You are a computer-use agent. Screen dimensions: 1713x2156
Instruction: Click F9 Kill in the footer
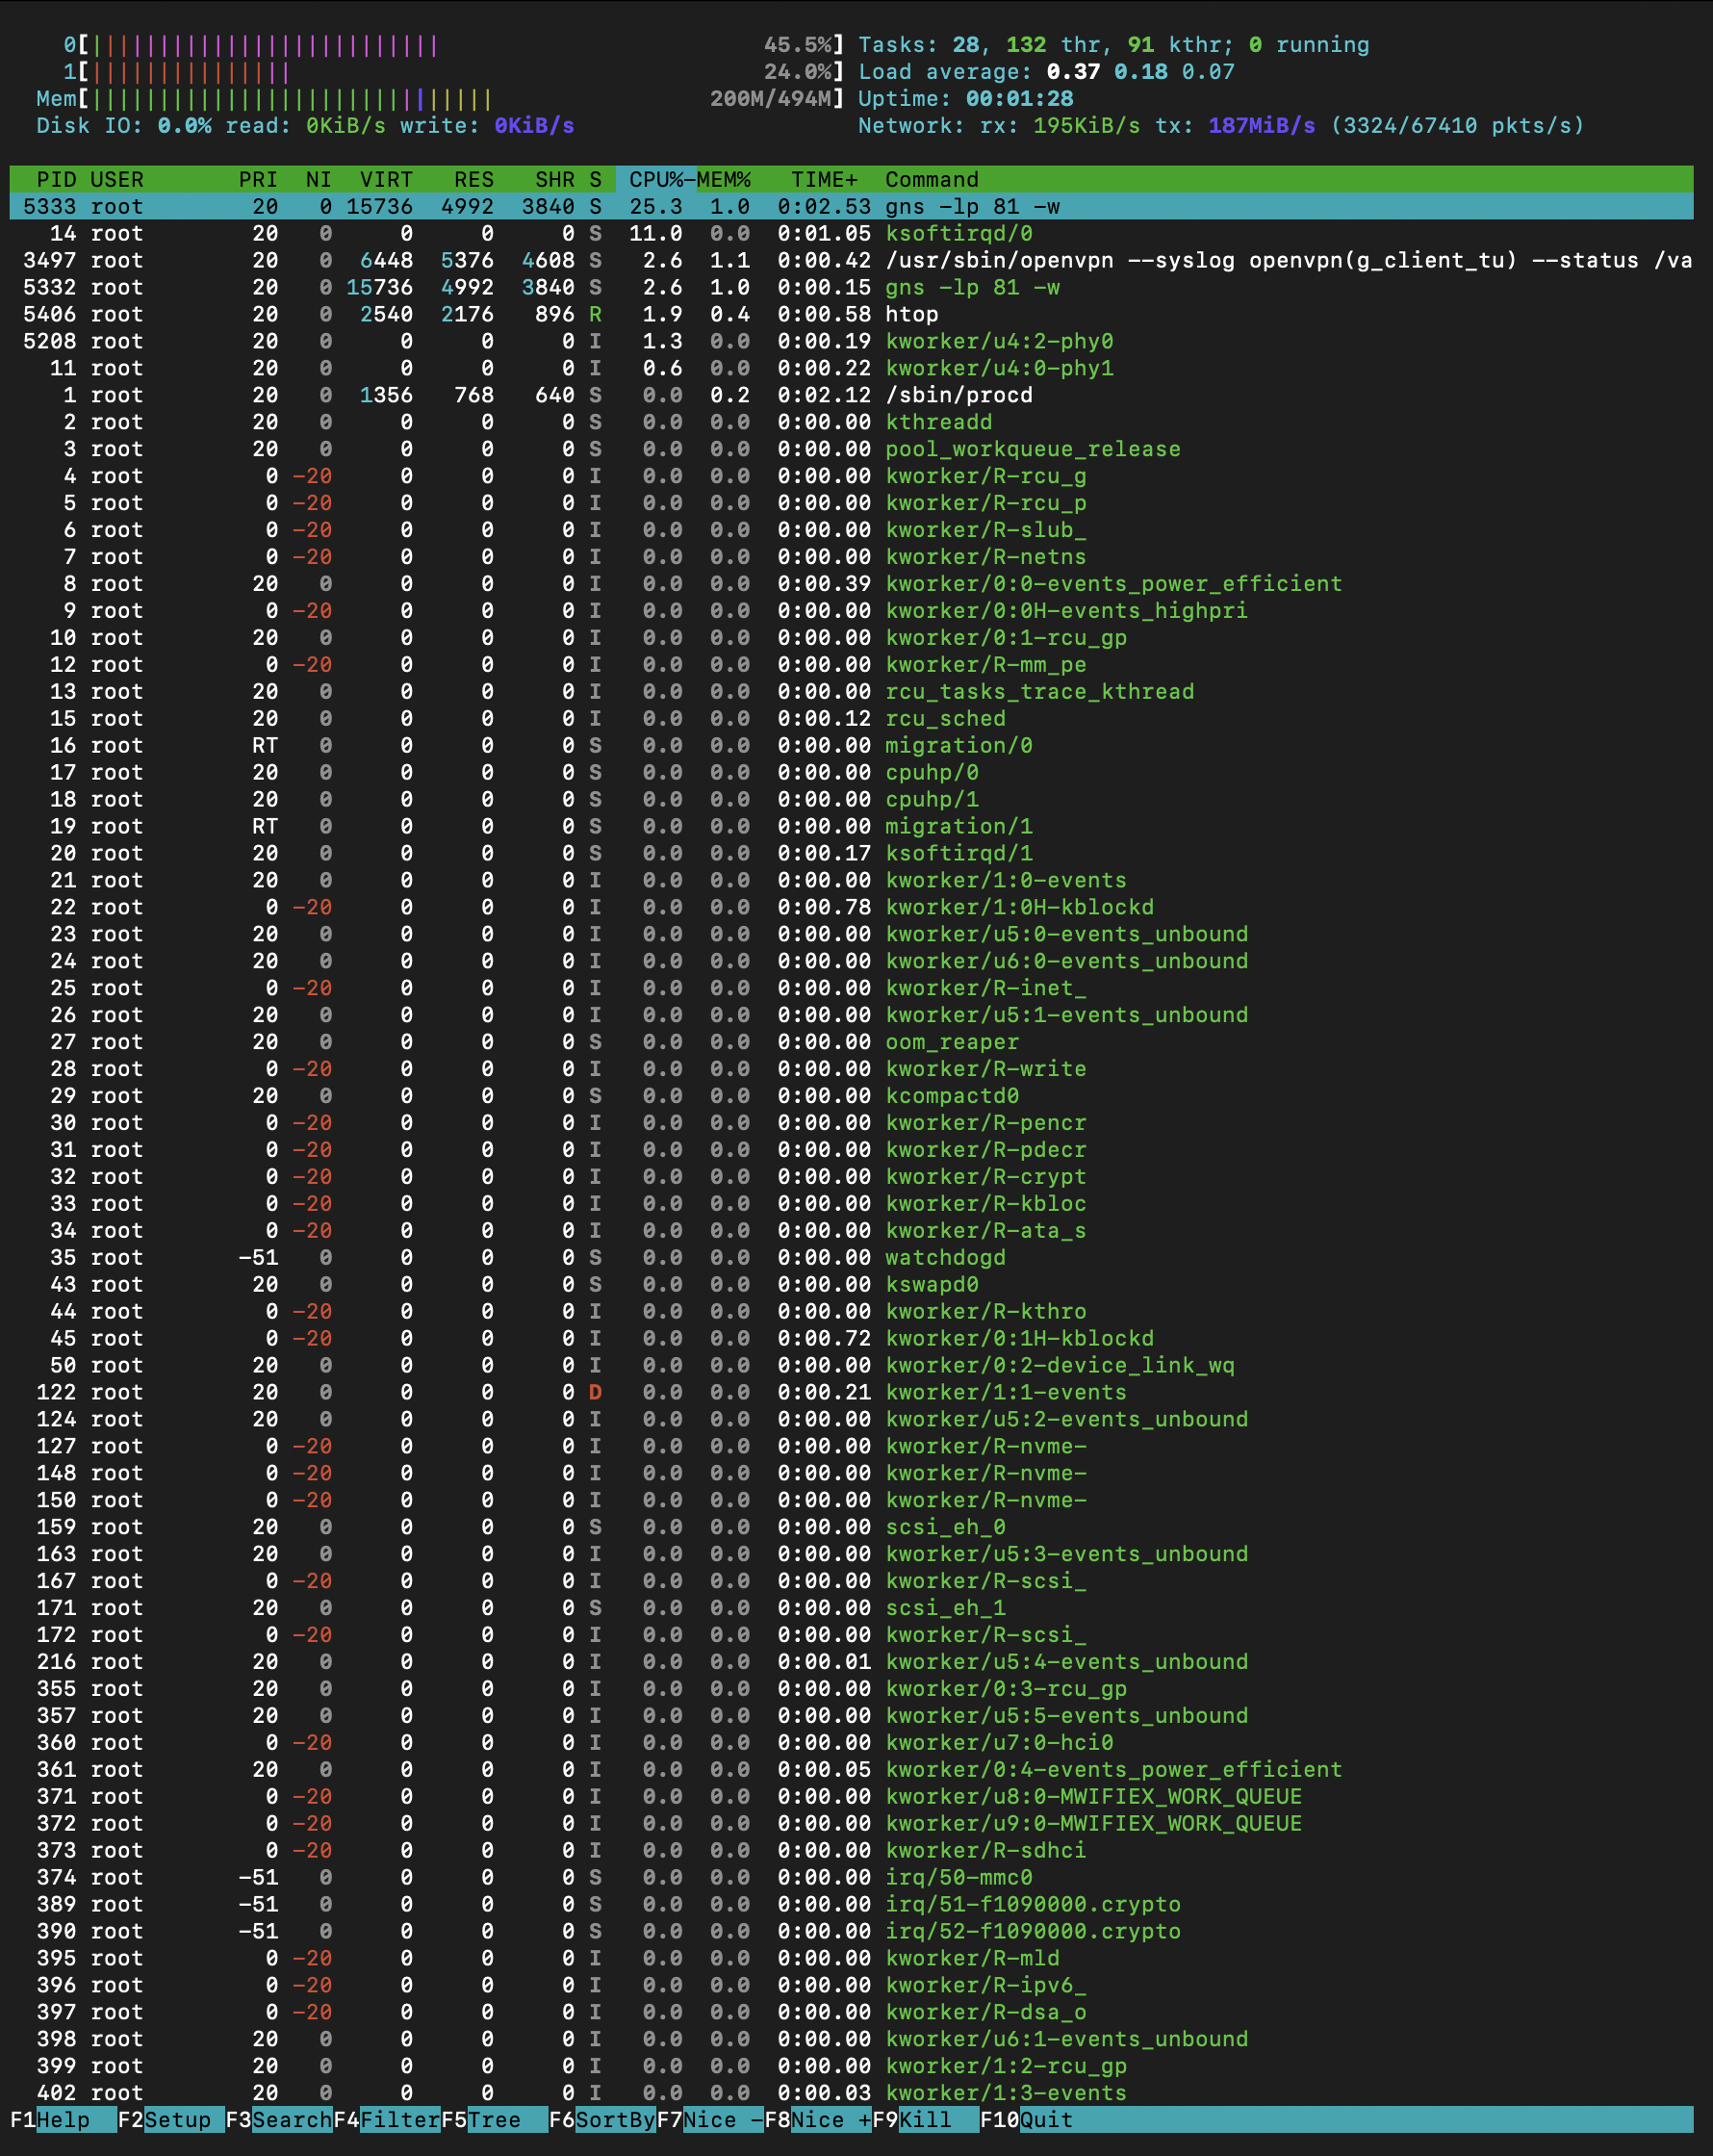click(x=925, y=2119)
